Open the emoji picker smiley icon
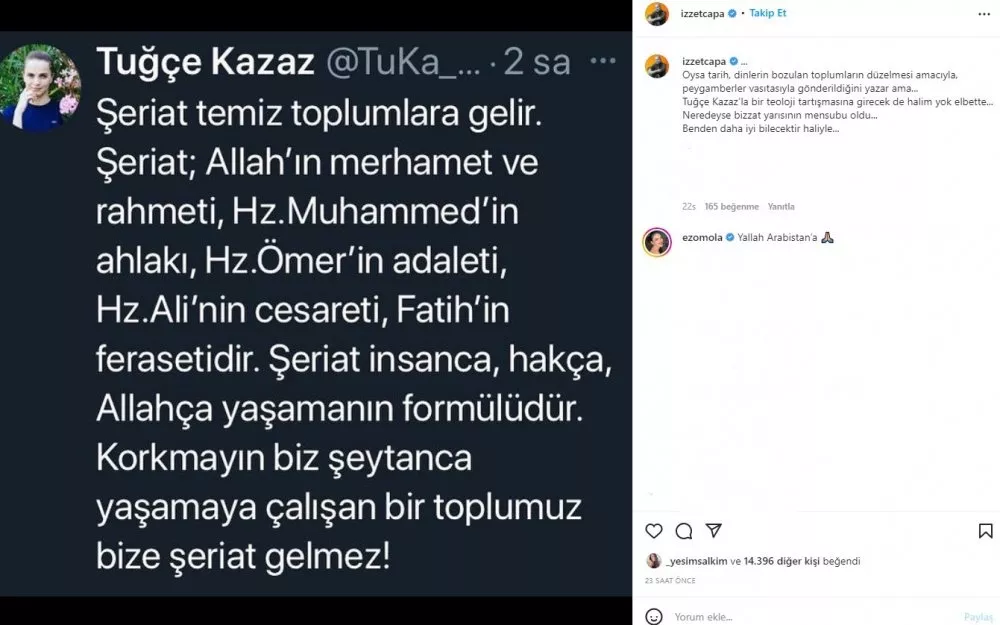Viewport: 1000px width, 625px height. pos(654,616)
